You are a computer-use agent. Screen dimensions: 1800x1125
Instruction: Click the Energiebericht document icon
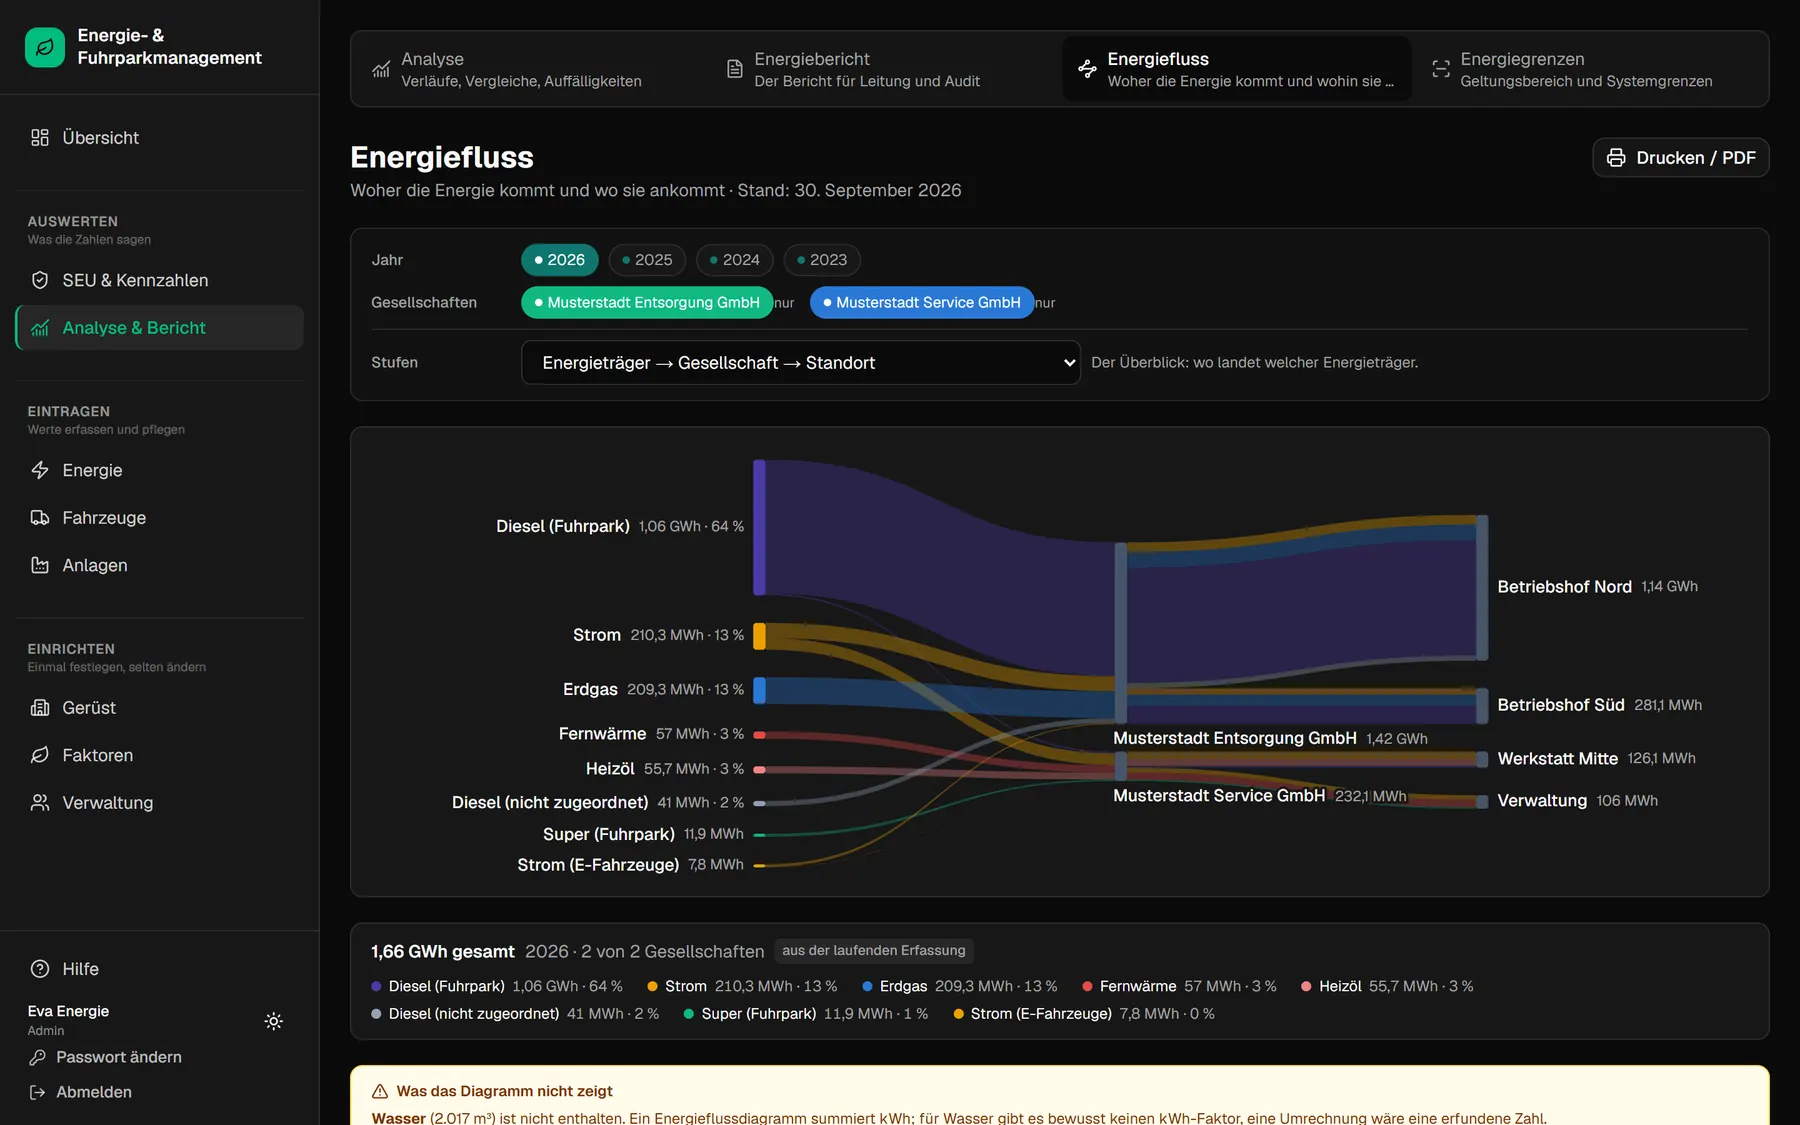pyautogui.click(x=735, y=69)
